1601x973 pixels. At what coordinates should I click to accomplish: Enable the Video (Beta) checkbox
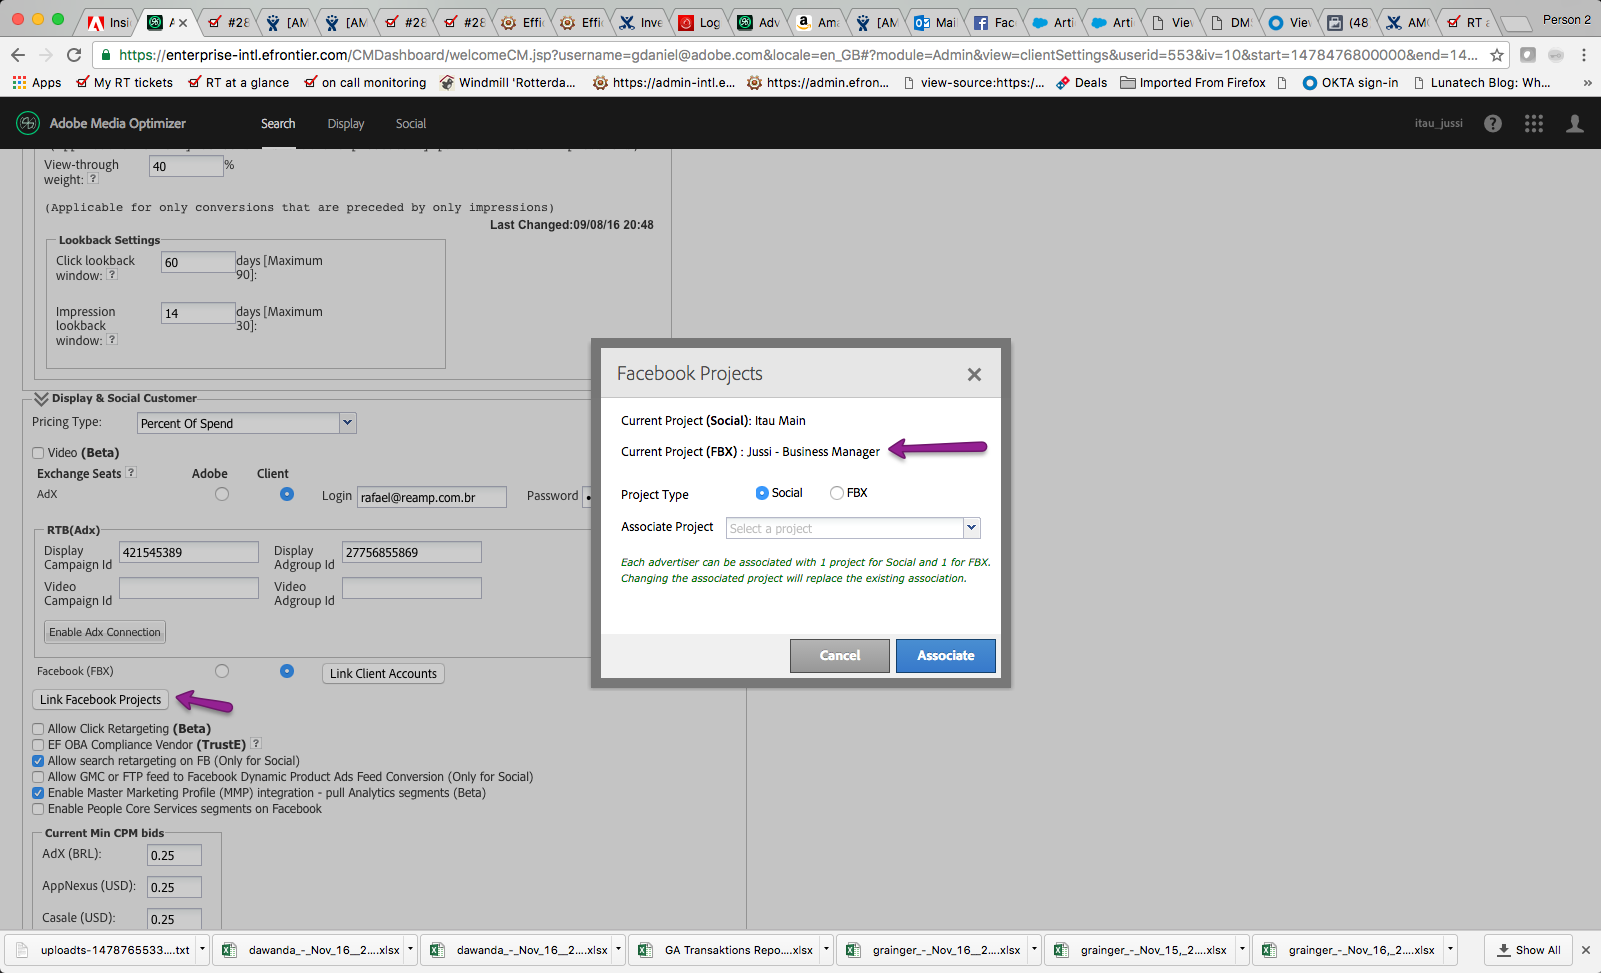[38, 452]
